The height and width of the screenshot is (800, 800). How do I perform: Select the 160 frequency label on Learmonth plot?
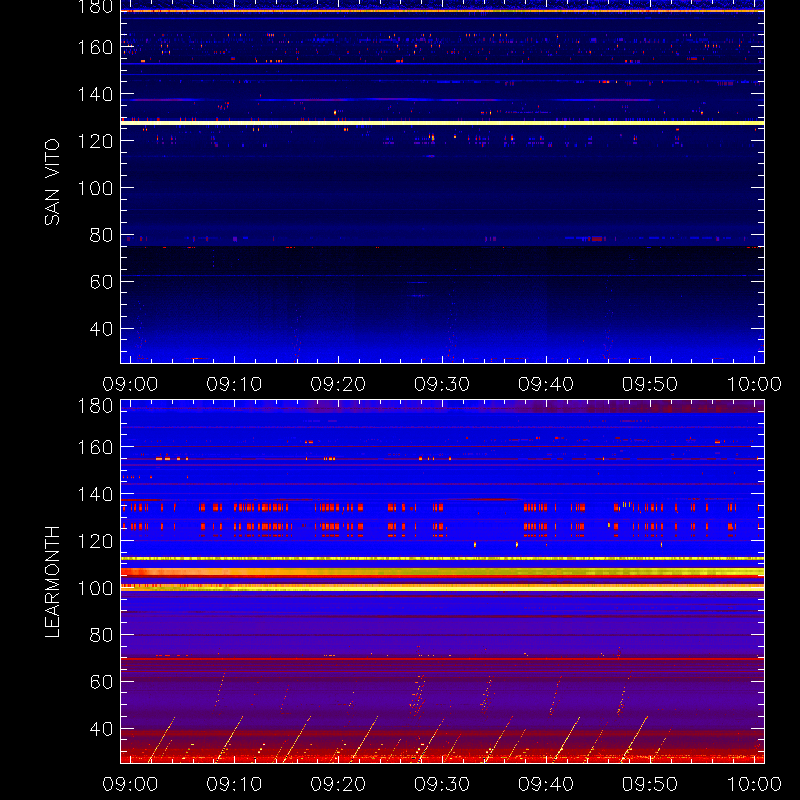95,447
